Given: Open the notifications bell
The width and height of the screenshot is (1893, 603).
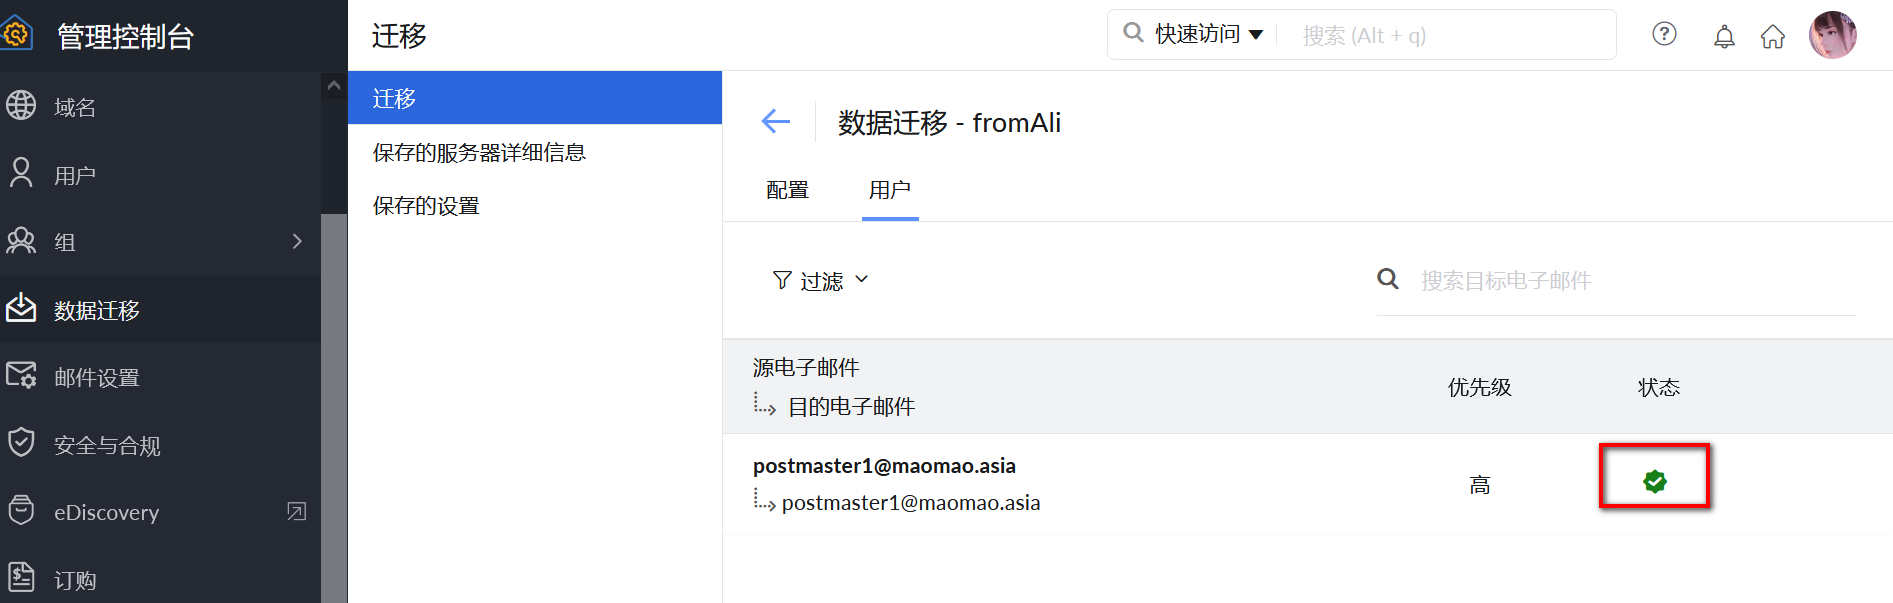Looking at the screenshot, I should [1724, 37].
